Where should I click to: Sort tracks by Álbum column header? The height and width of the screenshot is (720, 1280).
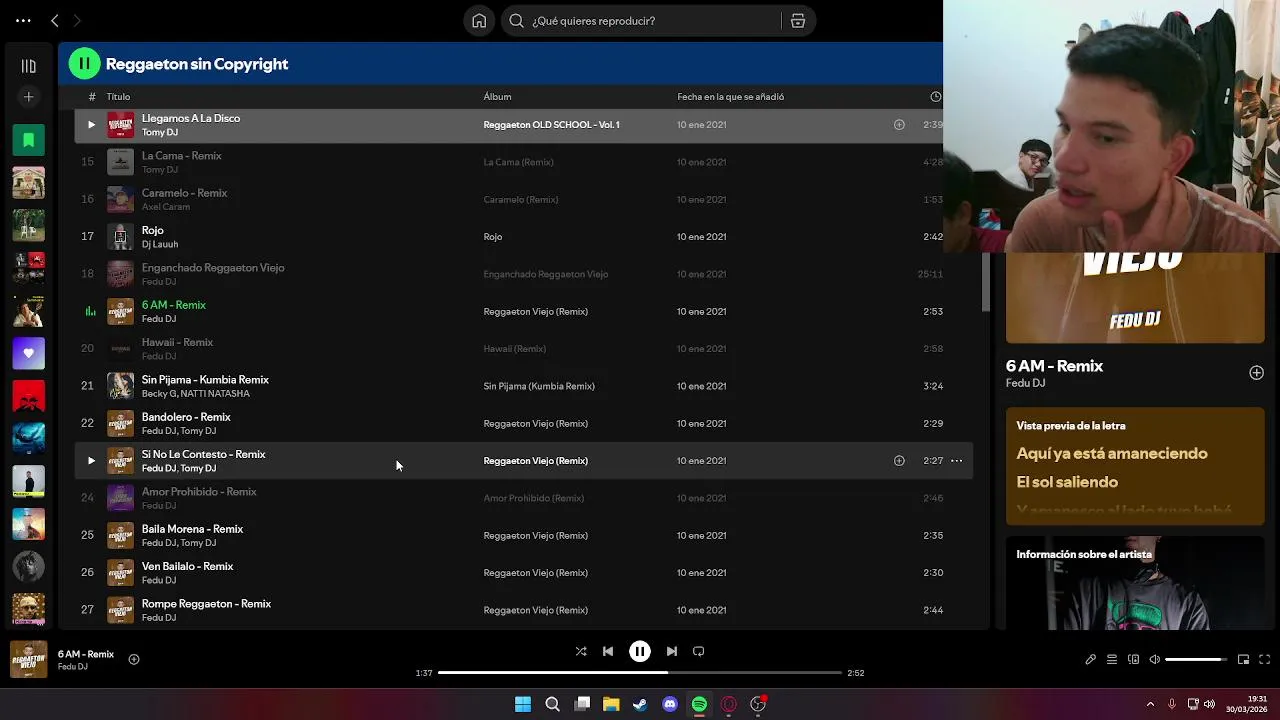[497, 97]
